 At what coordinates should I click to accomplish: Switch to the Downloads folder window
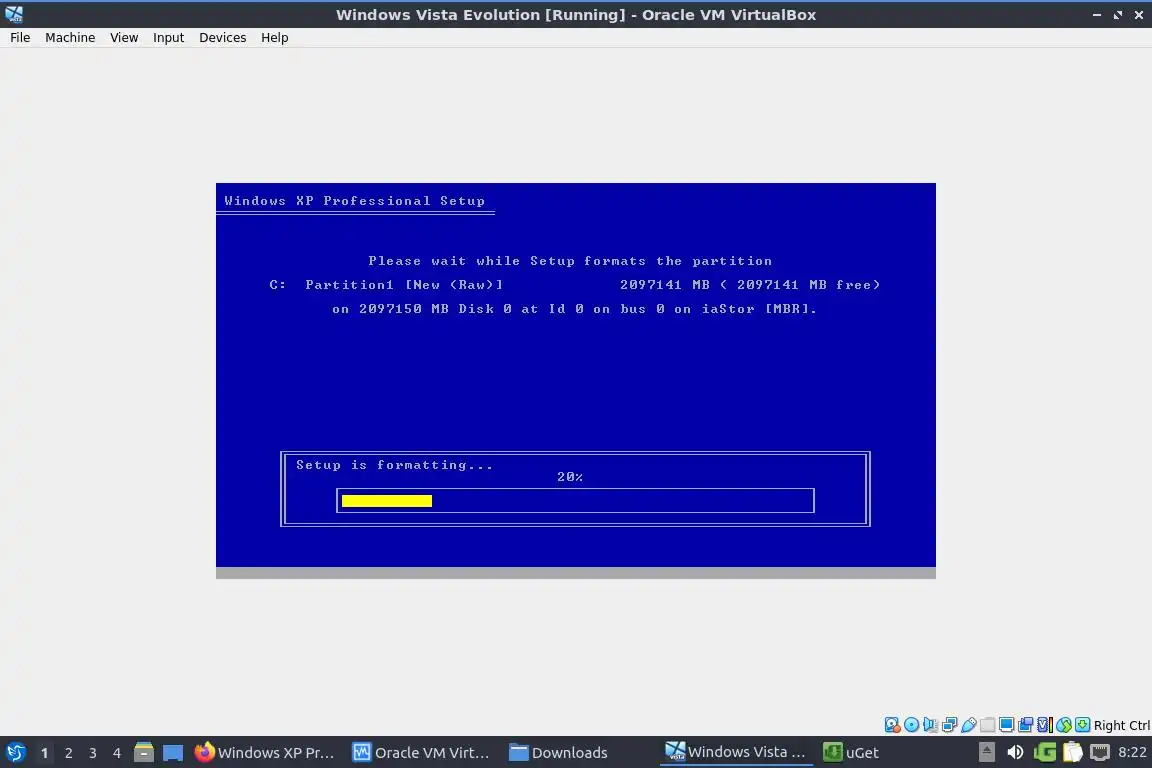[558, 753]
